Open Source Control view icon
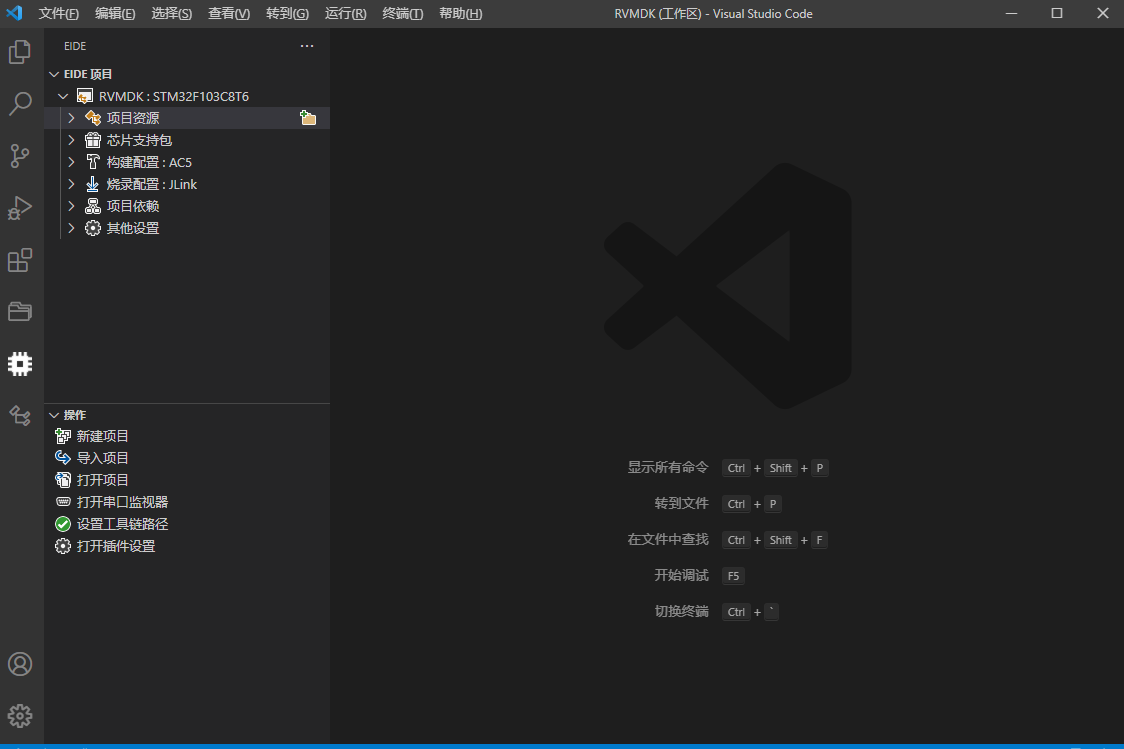This screenshot has height=749, width=1124. 20,156
